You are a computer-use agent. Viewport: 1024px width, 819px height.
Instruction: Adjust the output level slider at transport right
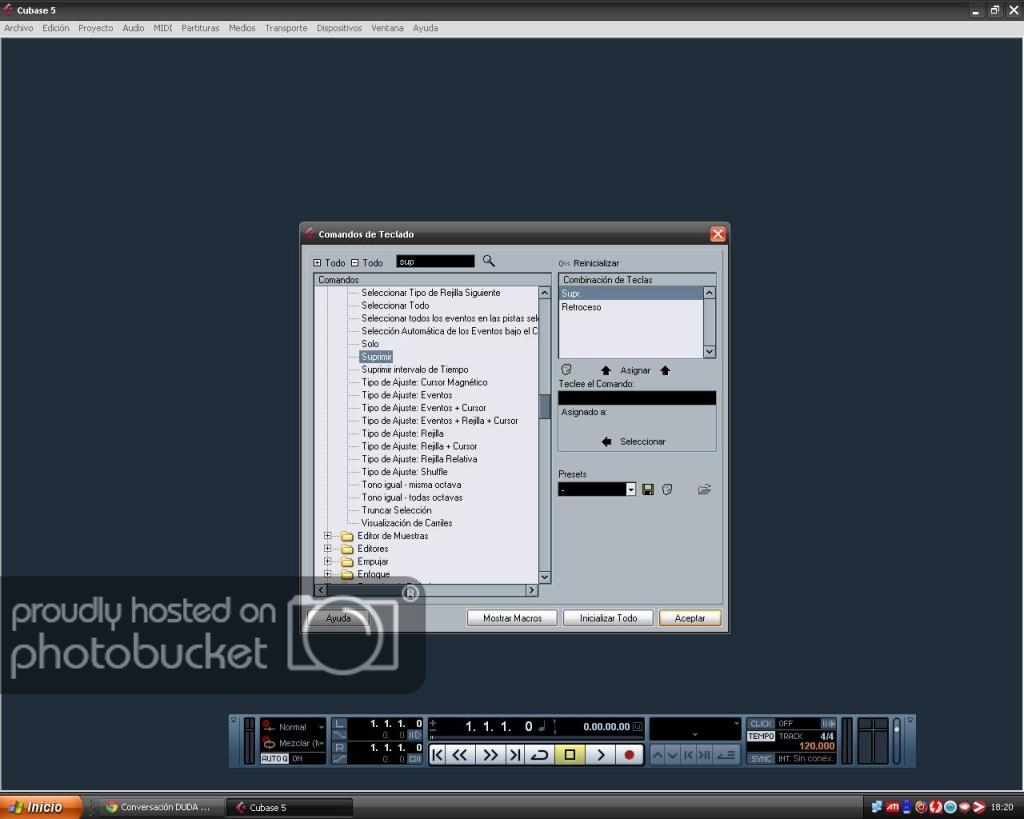click(x=897, y=740)
